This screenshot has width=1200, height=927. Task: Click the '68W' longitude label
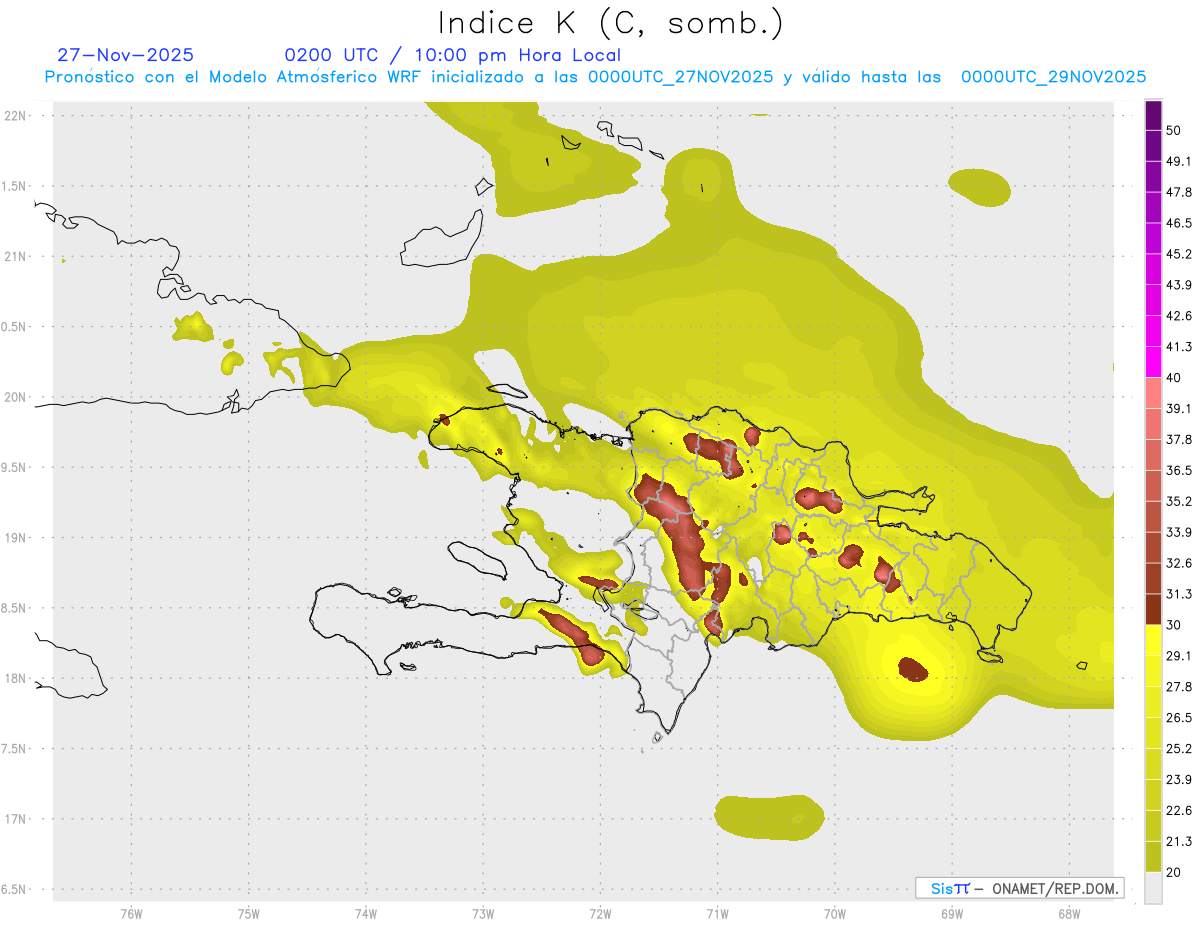(x=1069, y=915)
